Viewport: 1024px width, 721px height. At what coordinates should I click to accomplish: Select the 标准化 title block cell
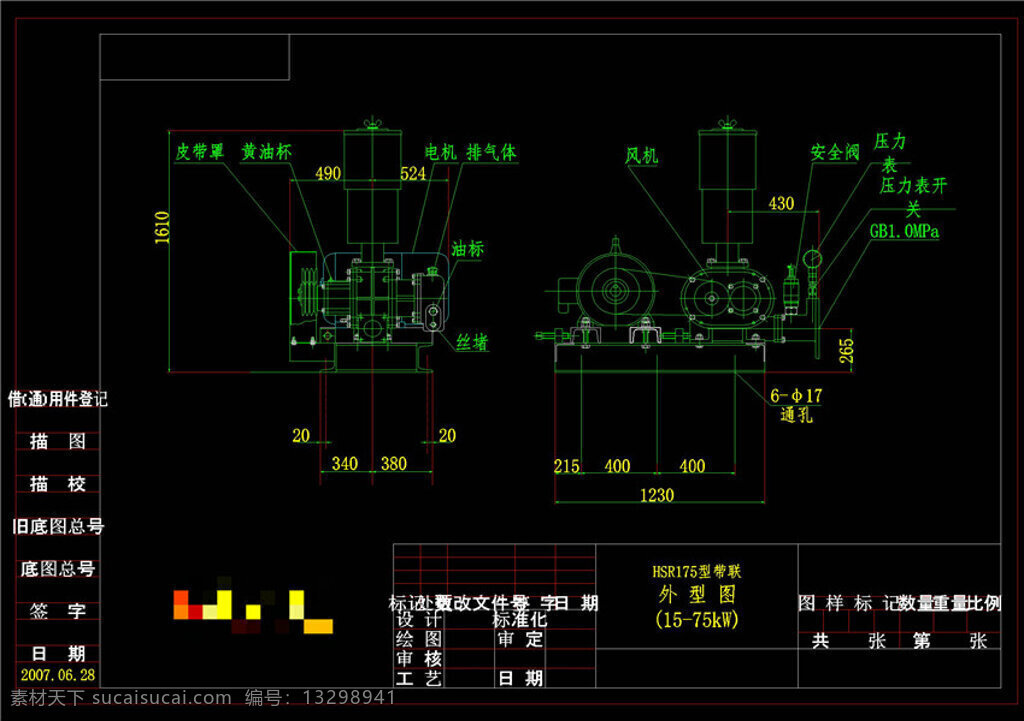click(519, 620)
